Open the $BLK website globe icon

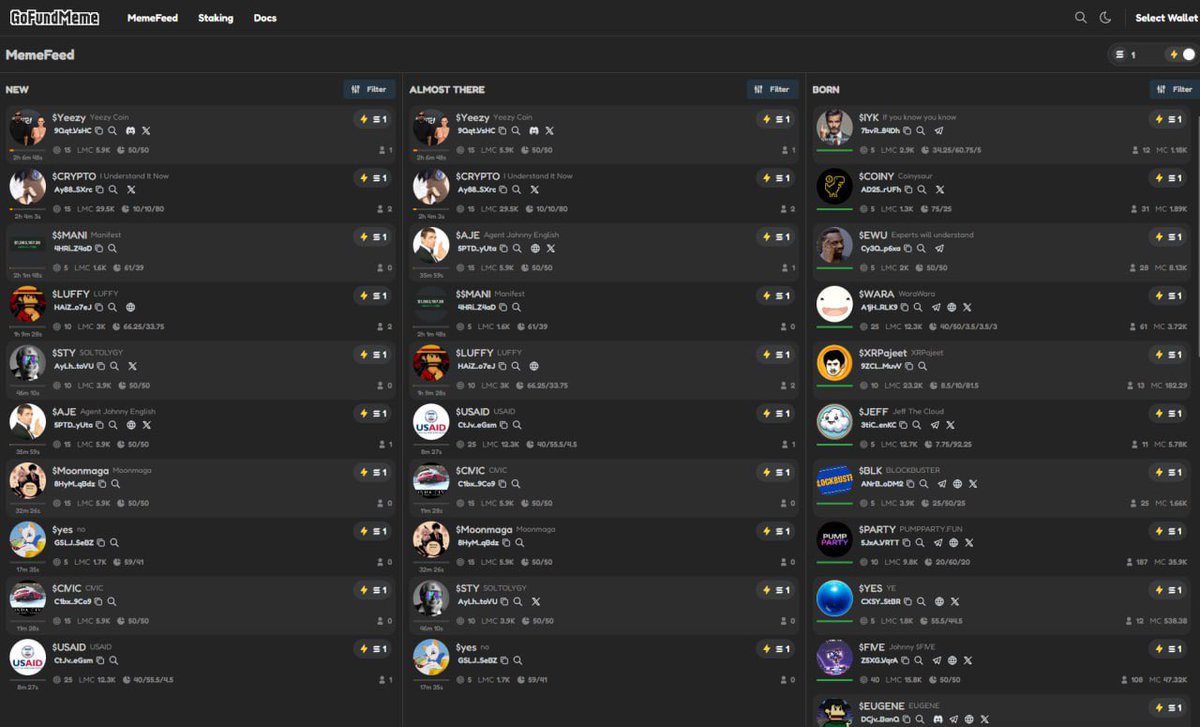(957, 484)
